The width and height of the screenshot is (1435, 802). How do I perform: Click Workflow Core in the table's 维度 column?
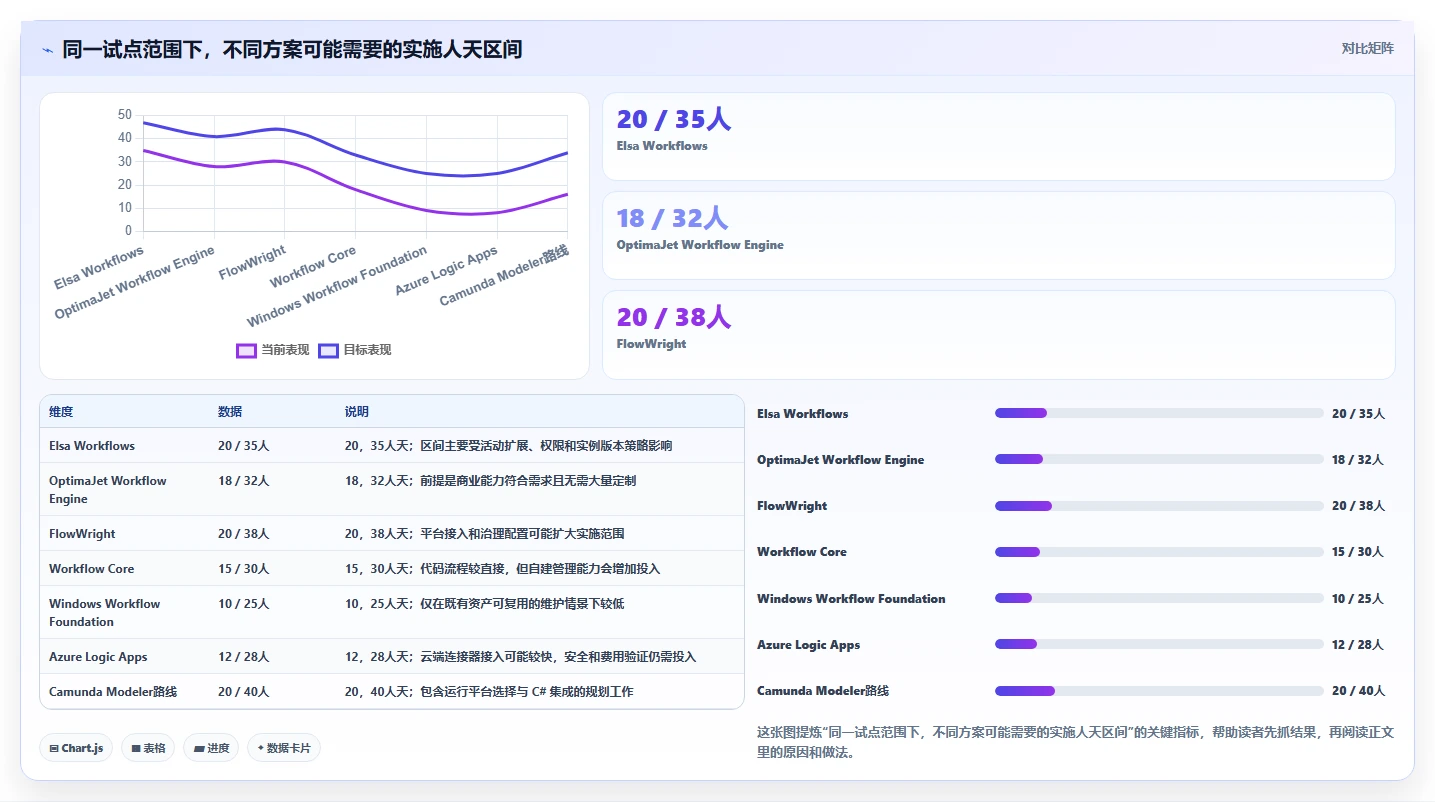(91, 569)
